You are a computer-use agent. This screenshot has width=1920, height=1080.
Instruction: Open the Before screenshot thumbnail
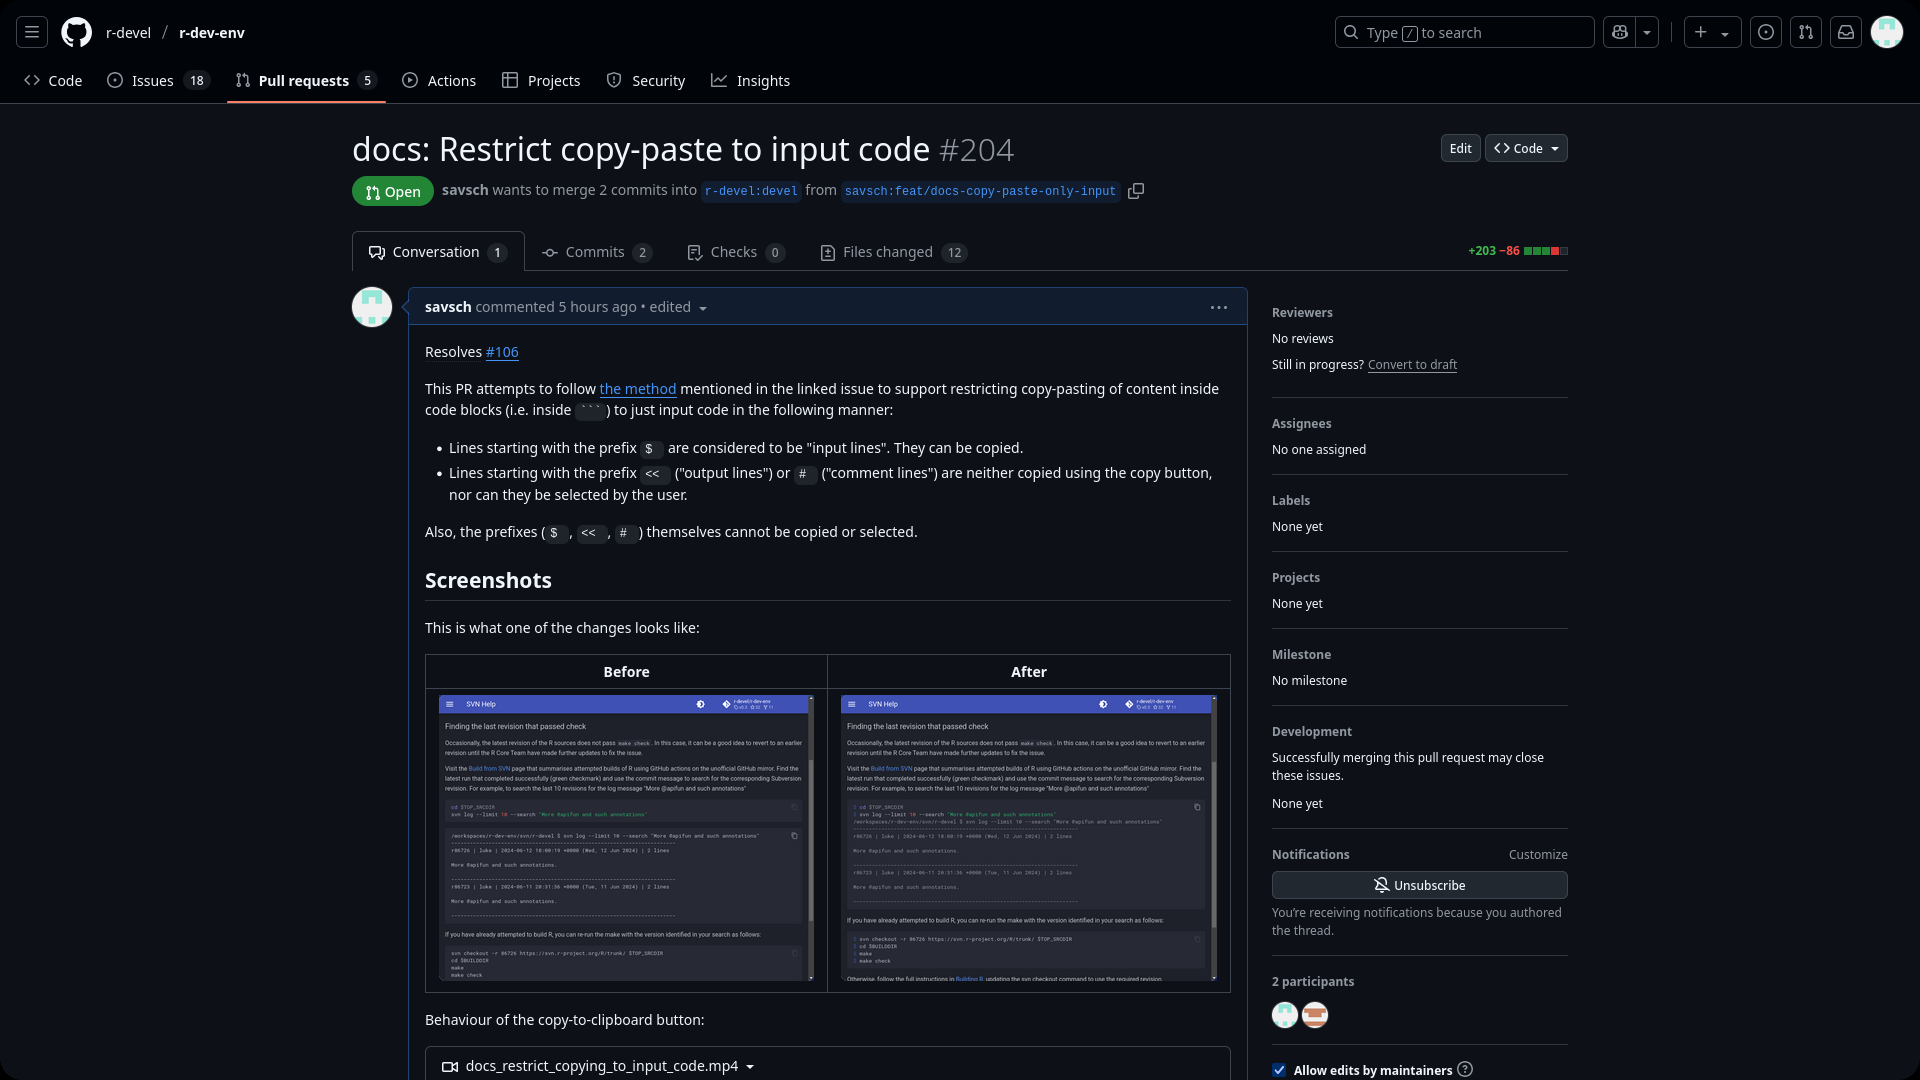coord(626,838)
